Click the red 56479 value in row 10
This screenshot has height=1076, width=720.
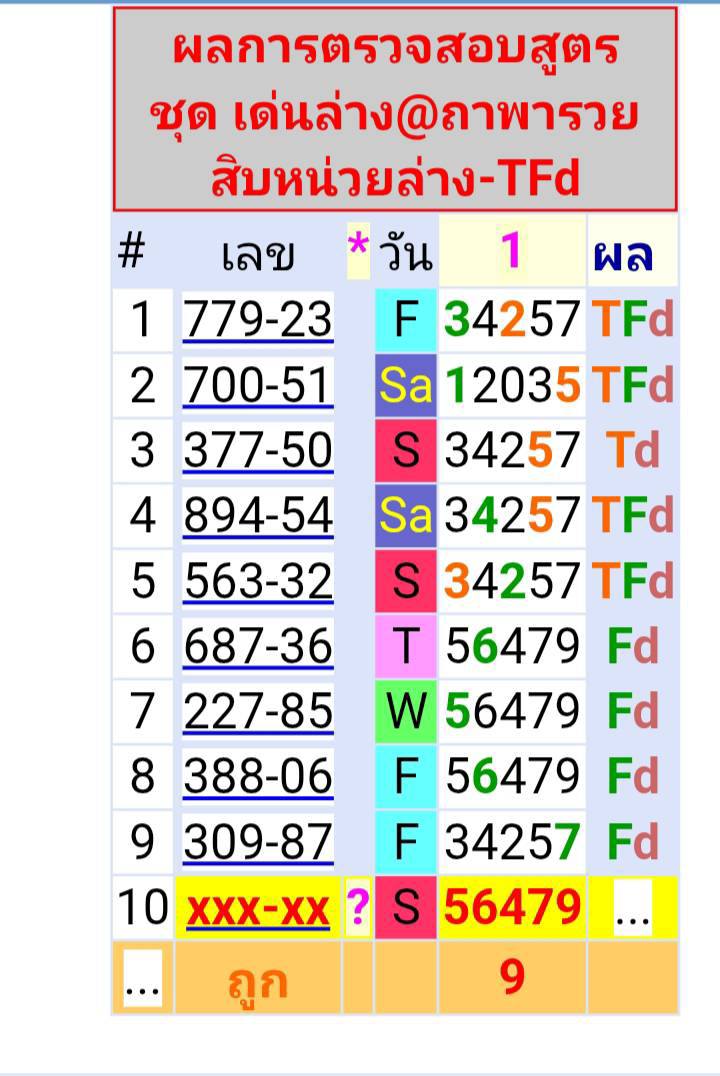[511, 908]
